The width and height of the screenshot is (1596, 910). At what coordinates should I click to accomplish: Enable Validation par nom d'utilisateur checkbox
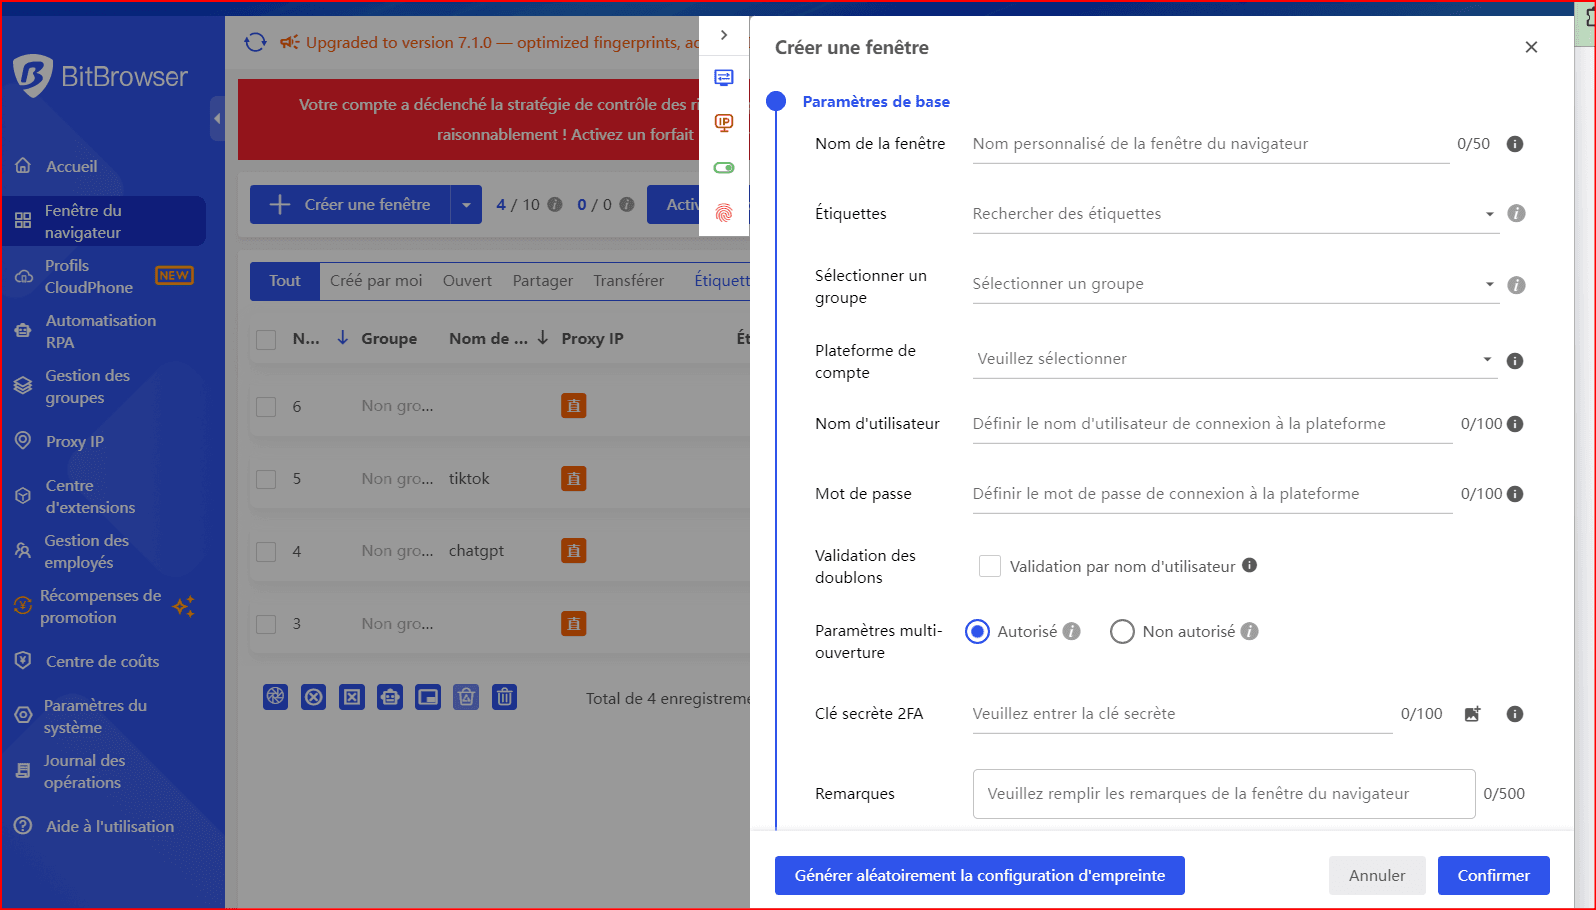click(990, 566)
